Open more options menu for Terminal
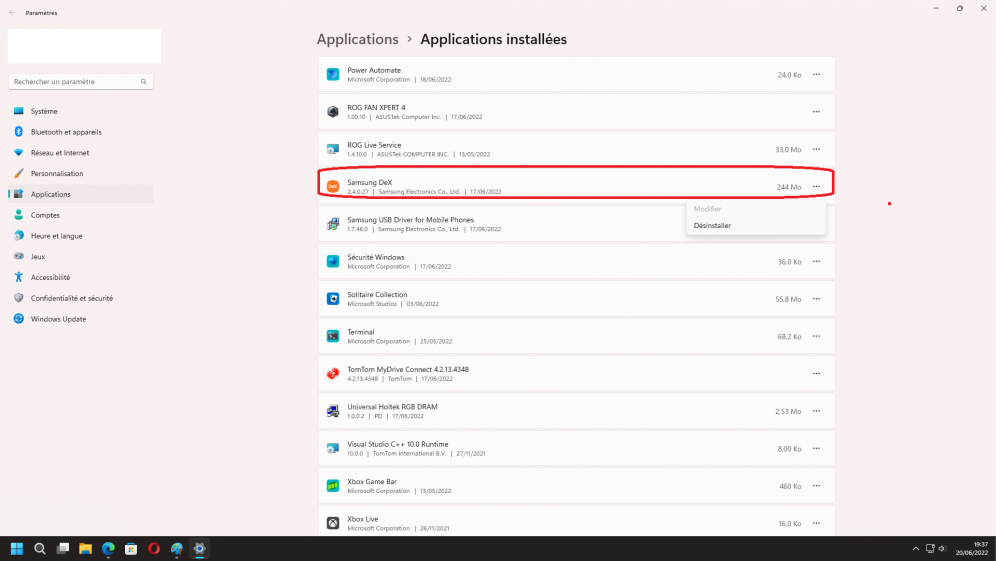This screenshot has height=561, width=1000. tap(816, 336)
